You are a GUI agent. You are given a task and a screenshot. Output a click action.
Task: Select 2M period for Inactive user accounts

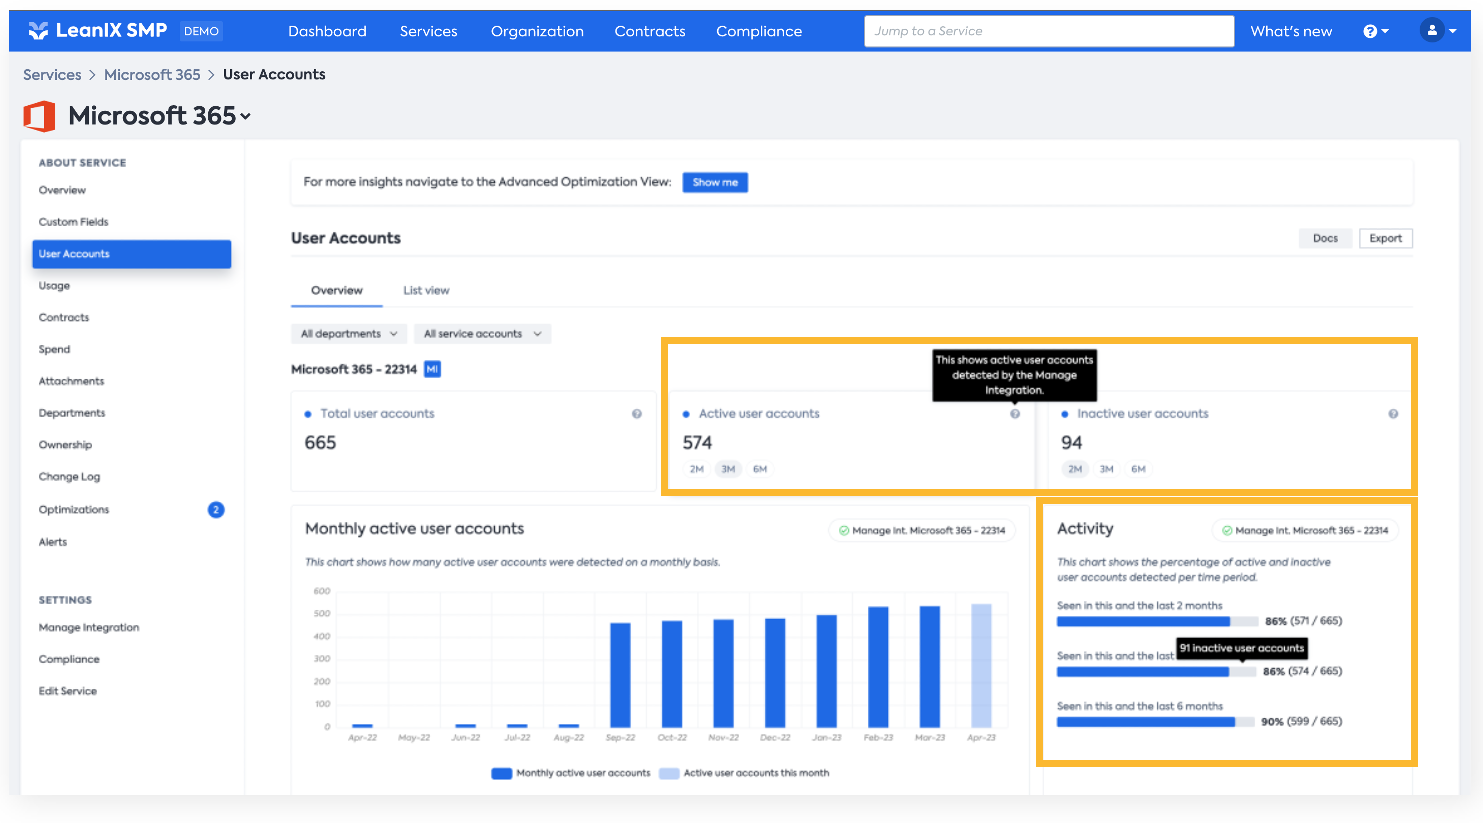pos(1075,469)
